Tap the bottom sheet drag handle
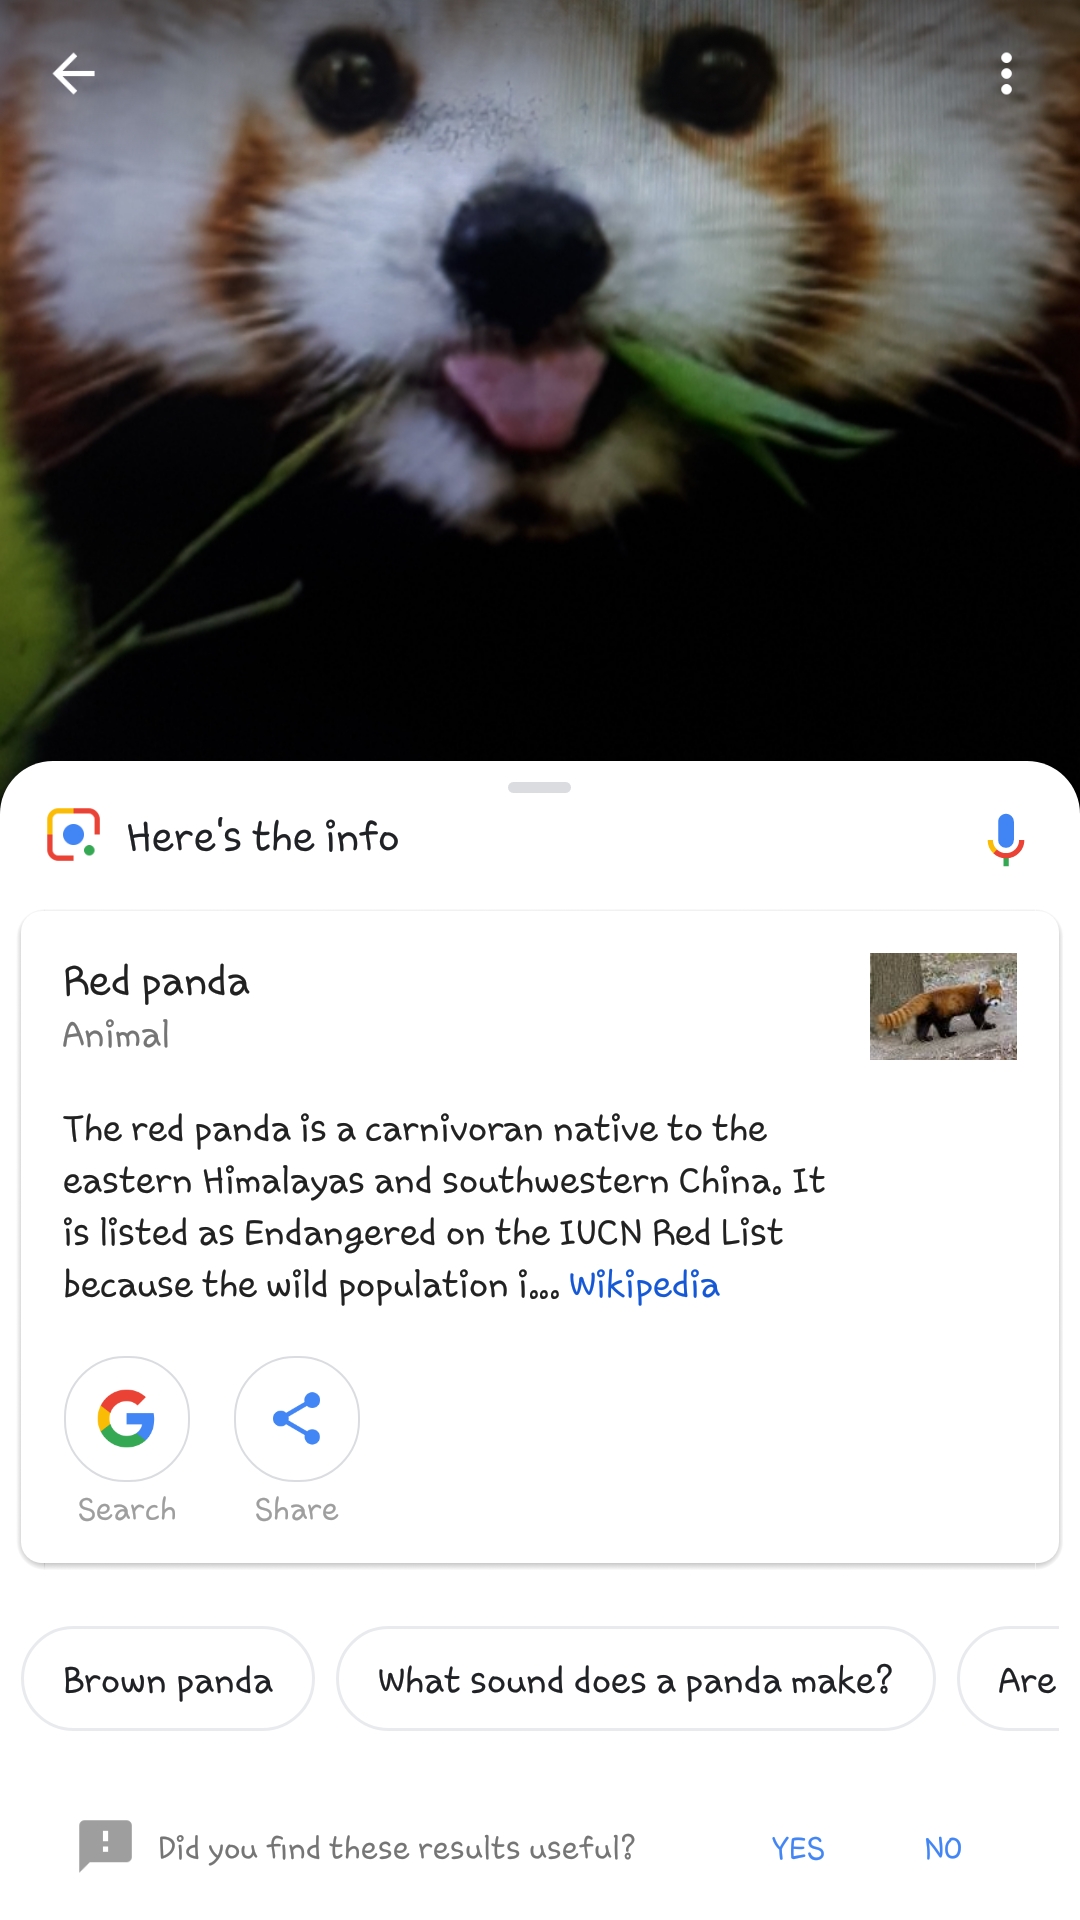The width and height of the screenshot is (1080, 1920). 540,788
